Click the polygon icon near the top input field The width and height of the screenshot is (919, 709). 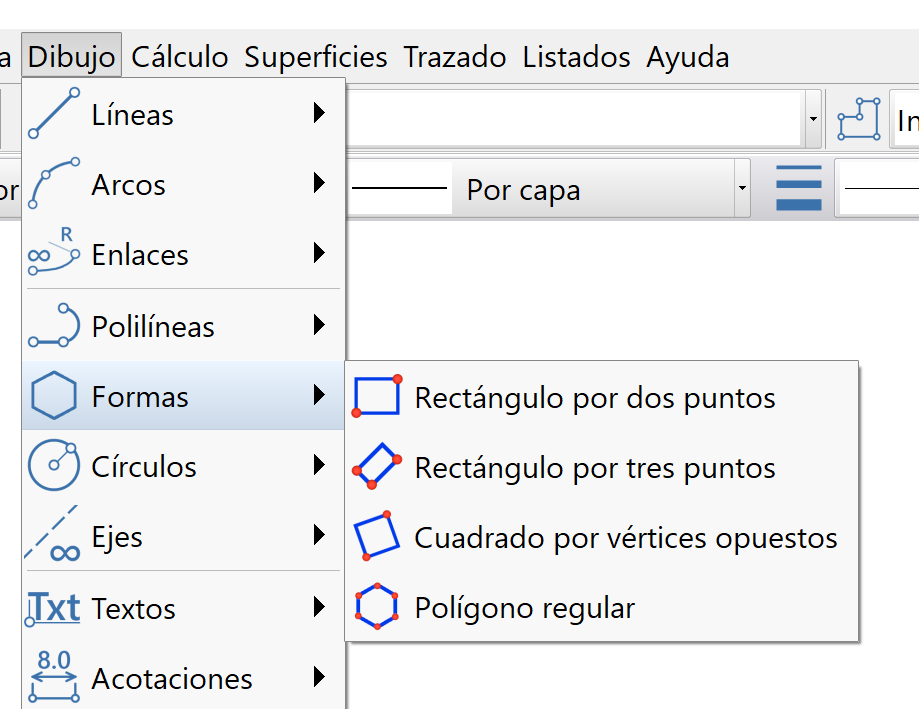point(858,118)
